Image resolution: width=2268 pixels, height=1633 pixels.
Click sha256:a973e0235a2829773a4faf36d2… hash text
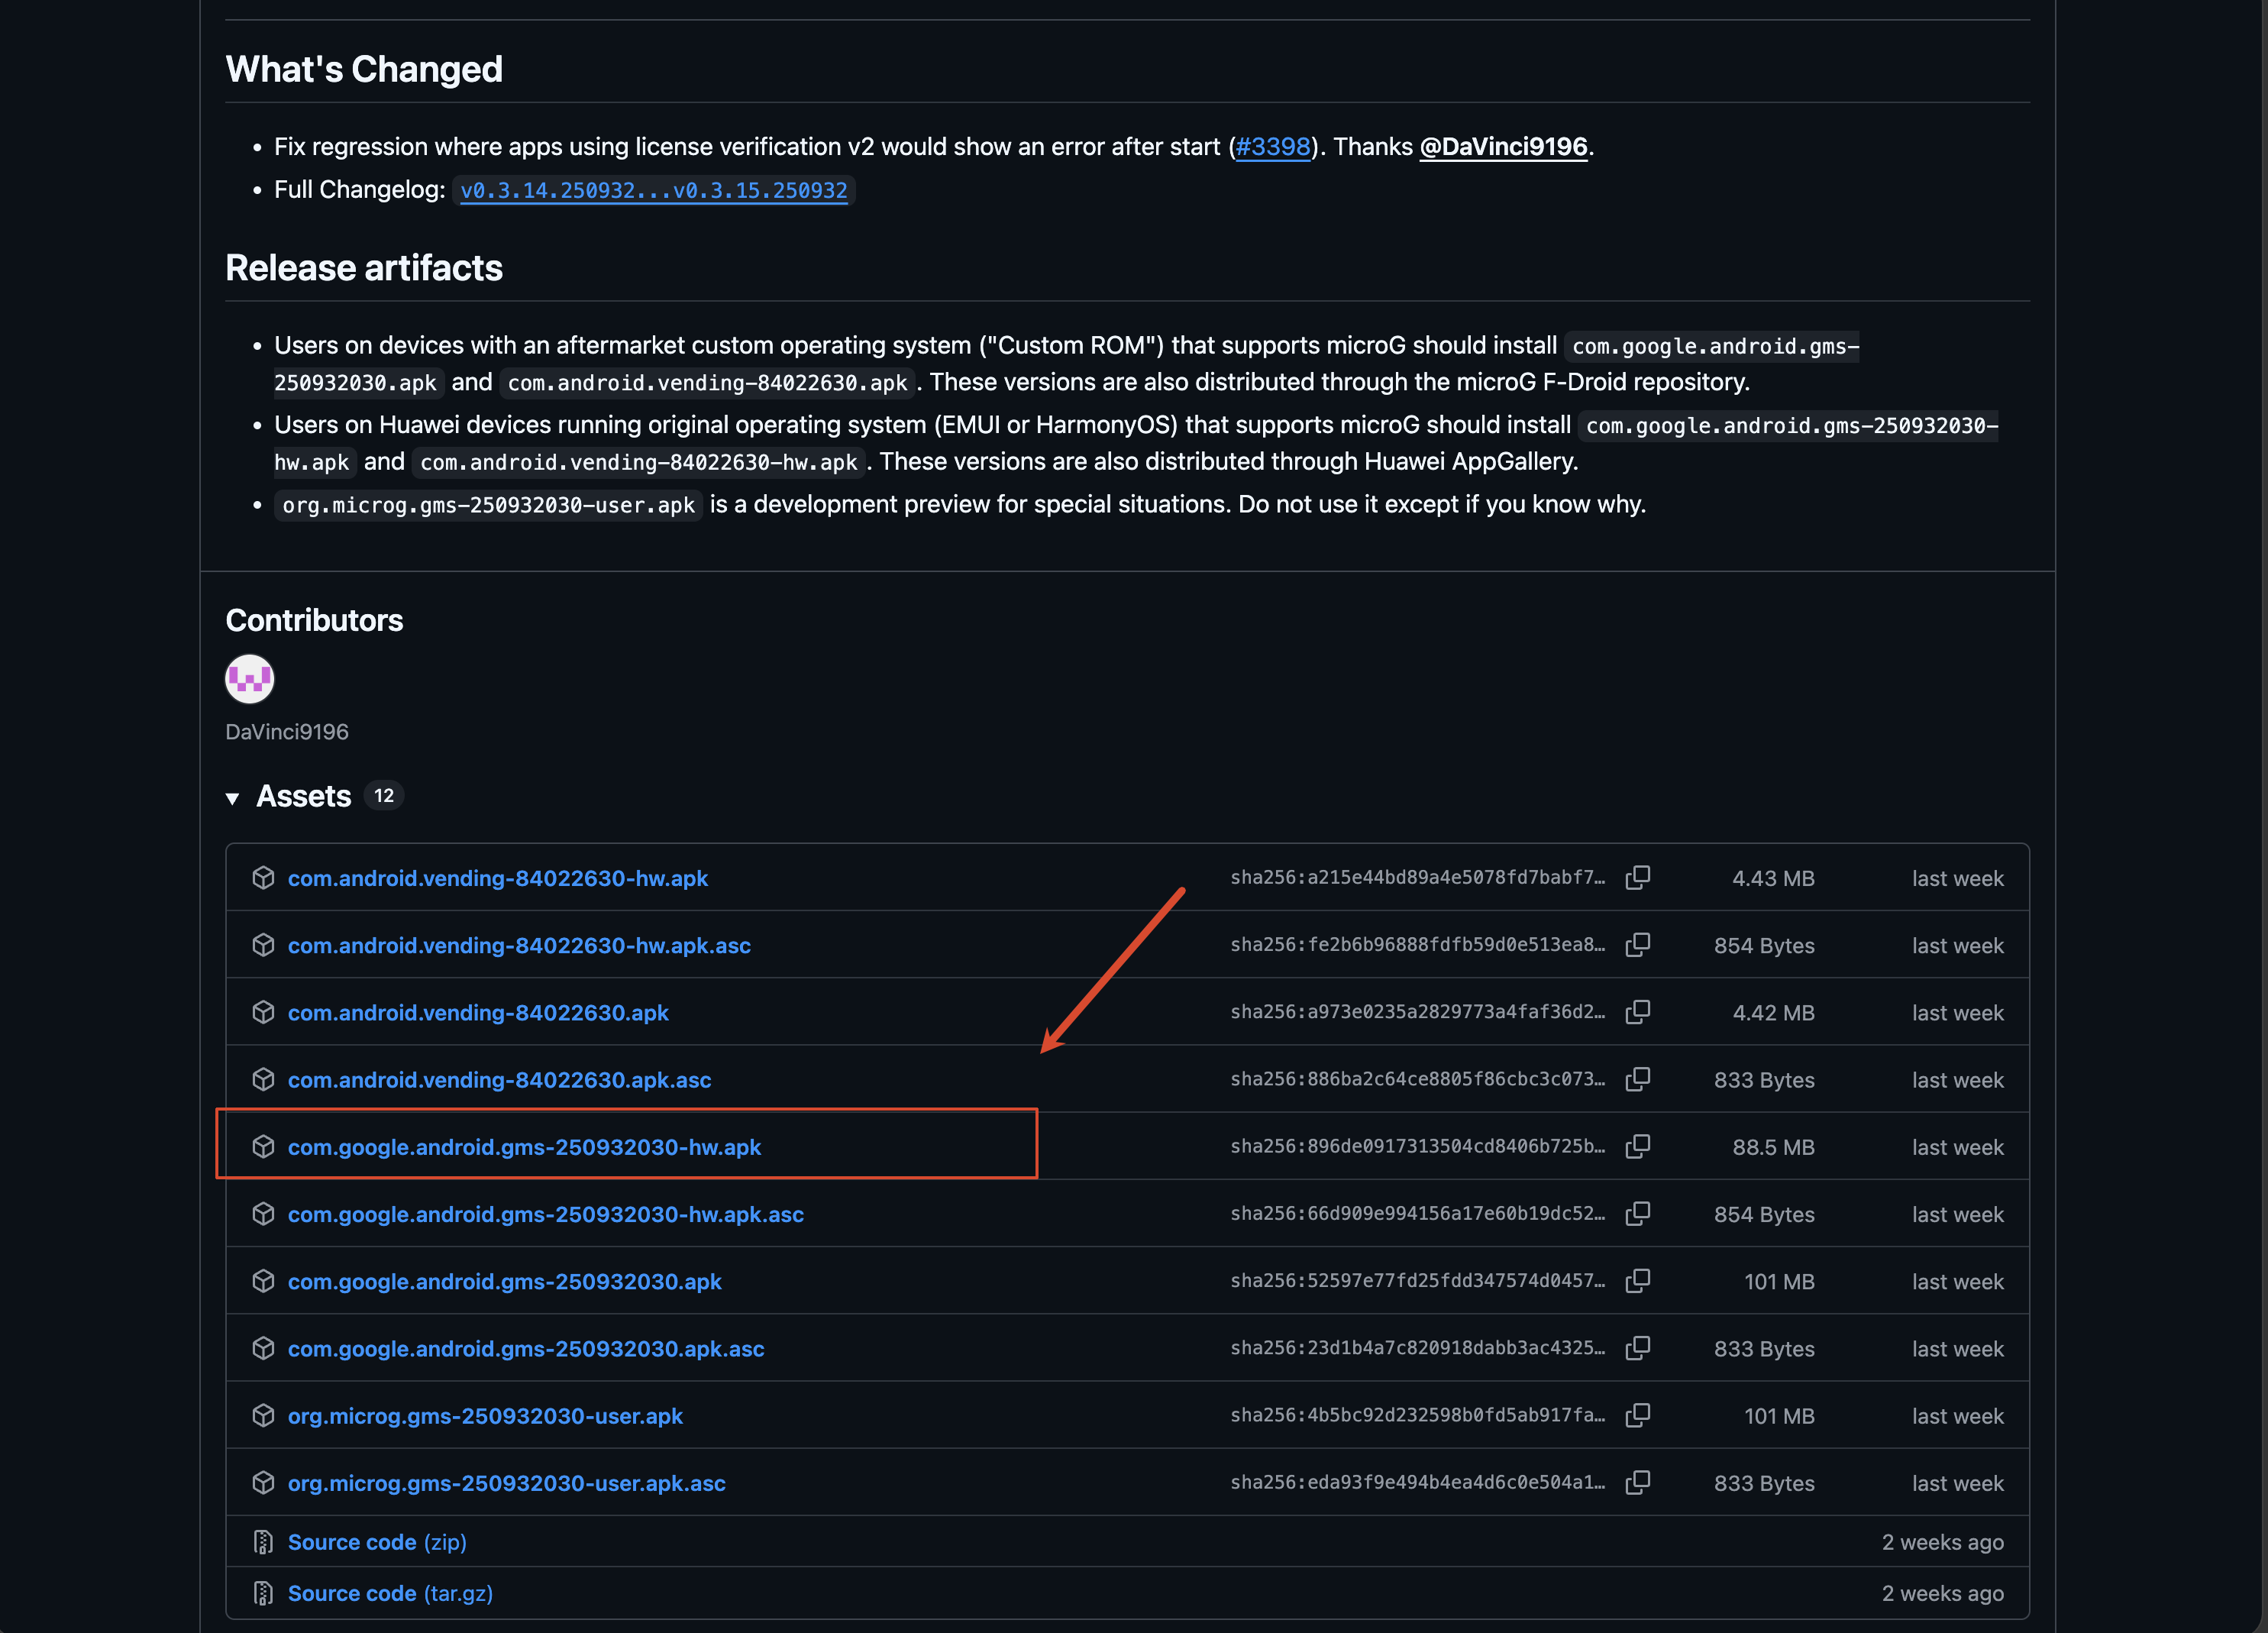pos(1417,1011)
